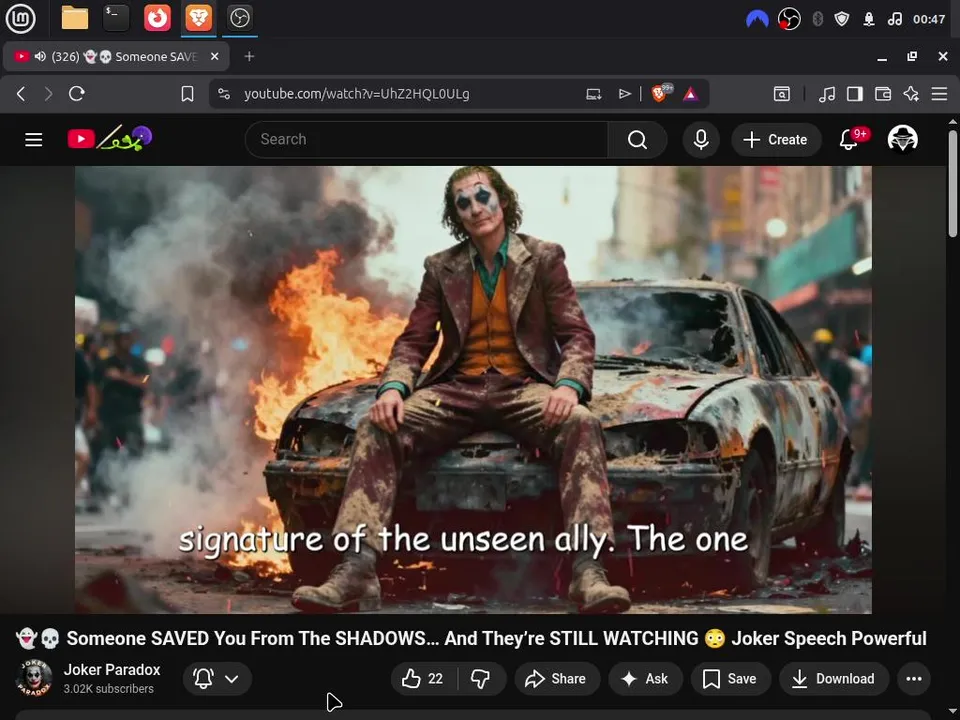This screenshot has width=960, height=720.
Task: Click the install/cast screen icon in address bar
Action: pos(593,94)
